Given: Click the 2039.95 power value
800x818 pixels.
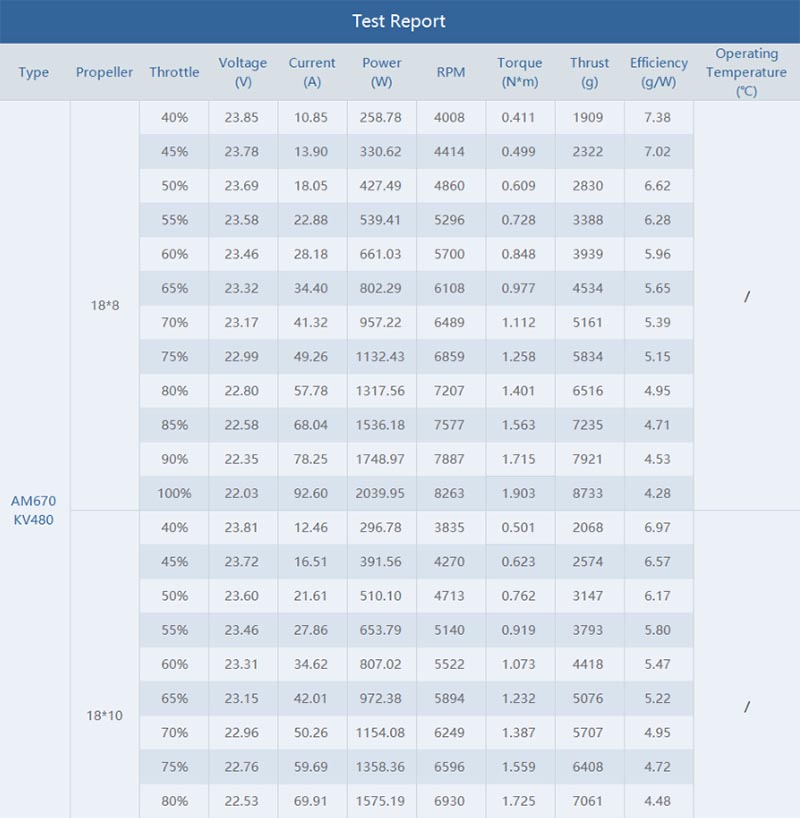Looking at the screenshot, I should [x=382, y=493].
